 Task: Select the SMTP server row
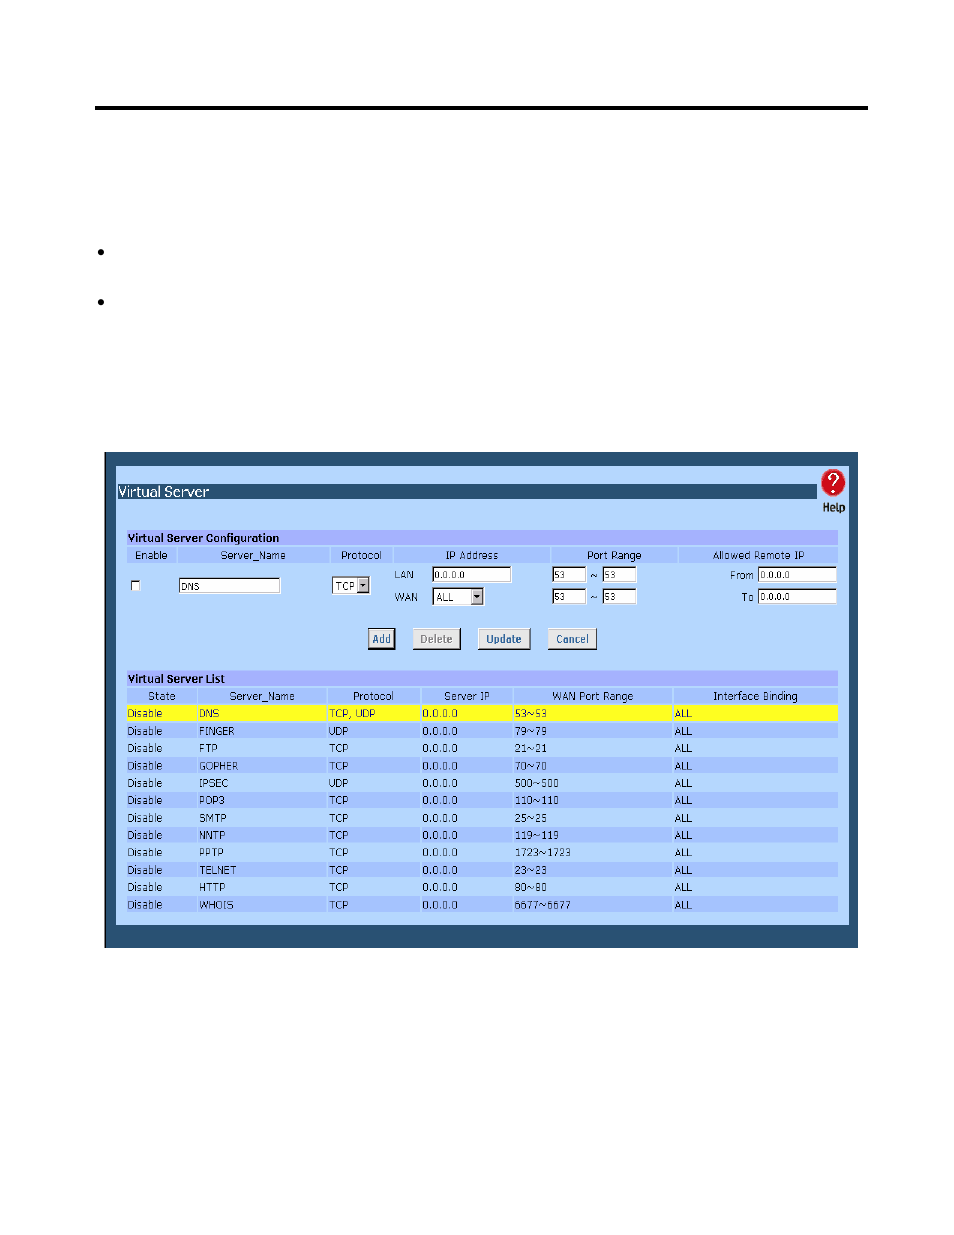(x=482, y=818)
